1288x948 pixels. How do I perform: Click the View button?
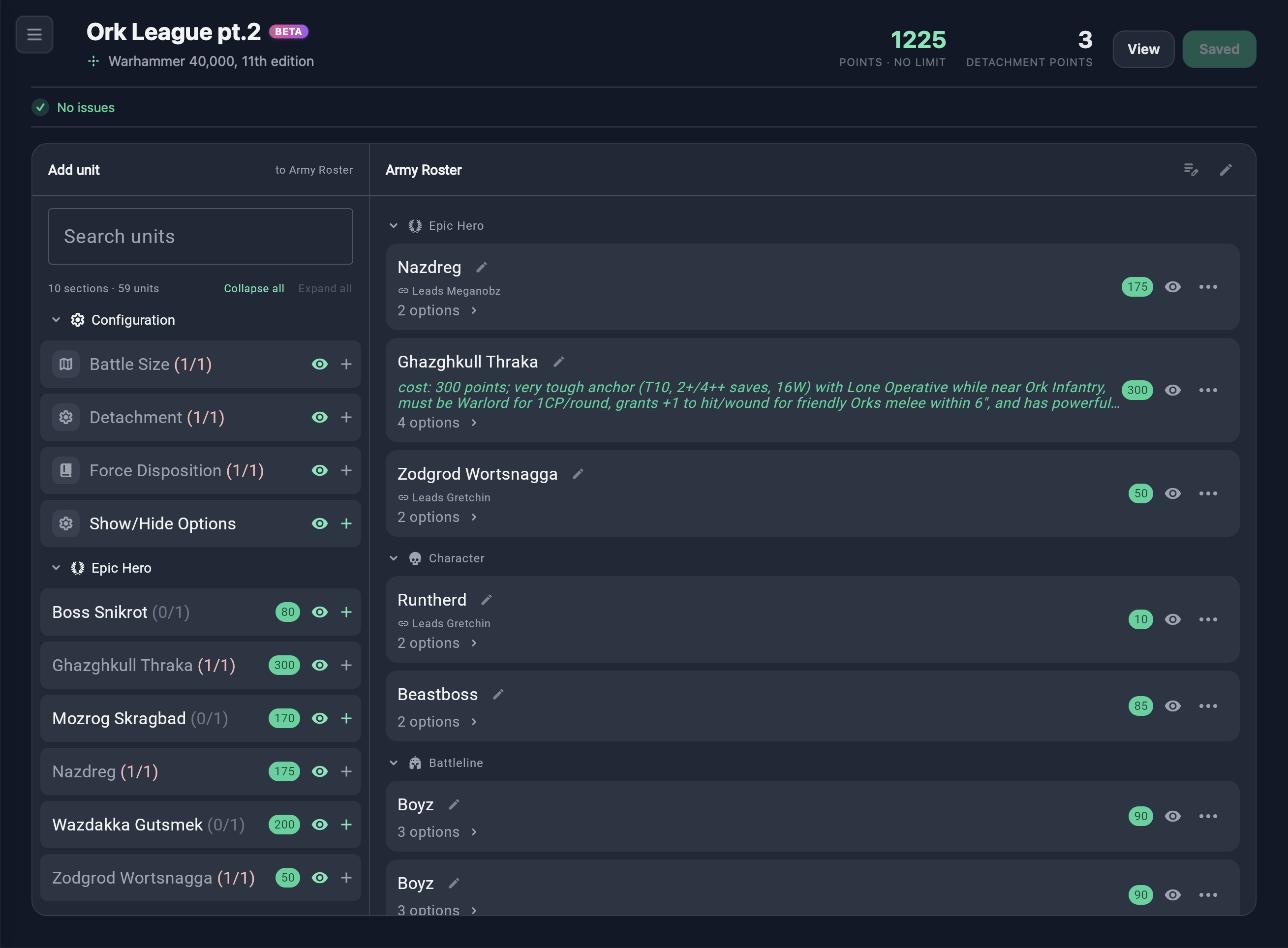pyautogui.click(x=1143, y=49)
